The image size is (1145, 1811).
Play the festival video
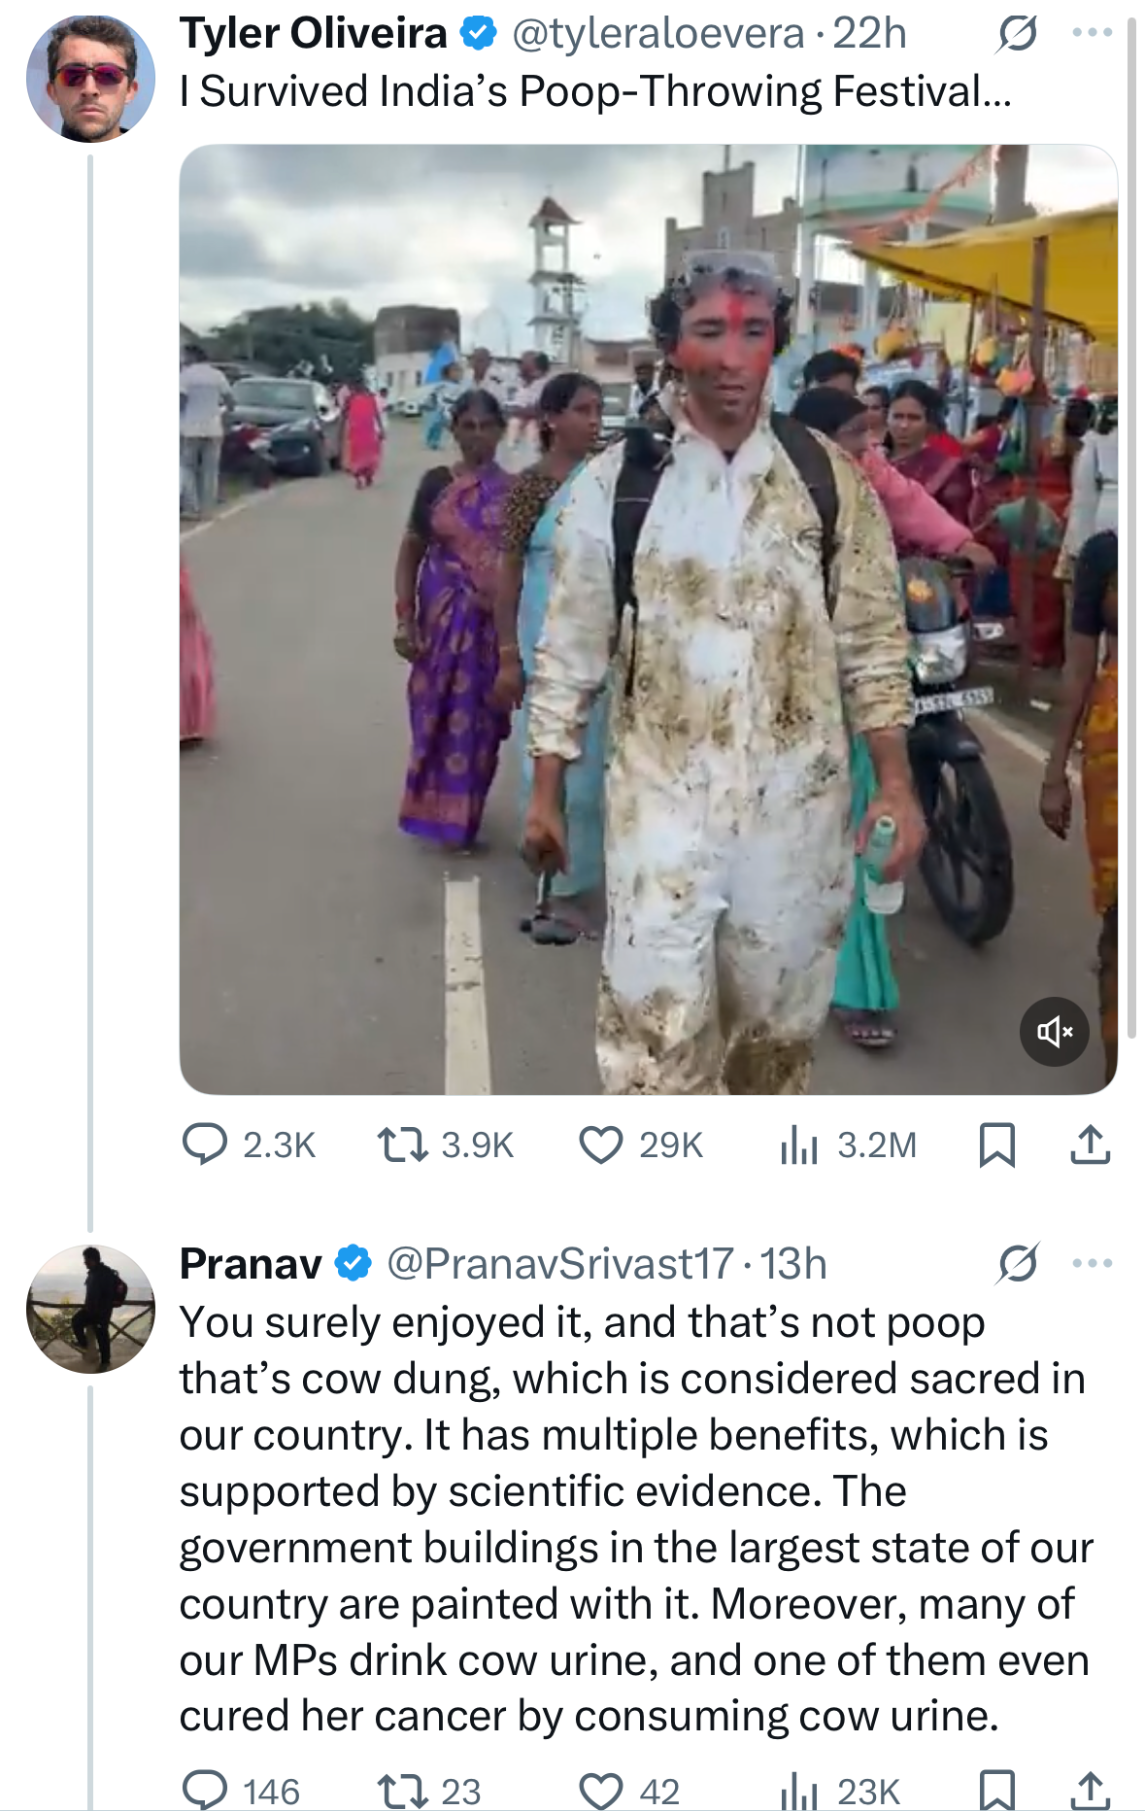[648, 619]
